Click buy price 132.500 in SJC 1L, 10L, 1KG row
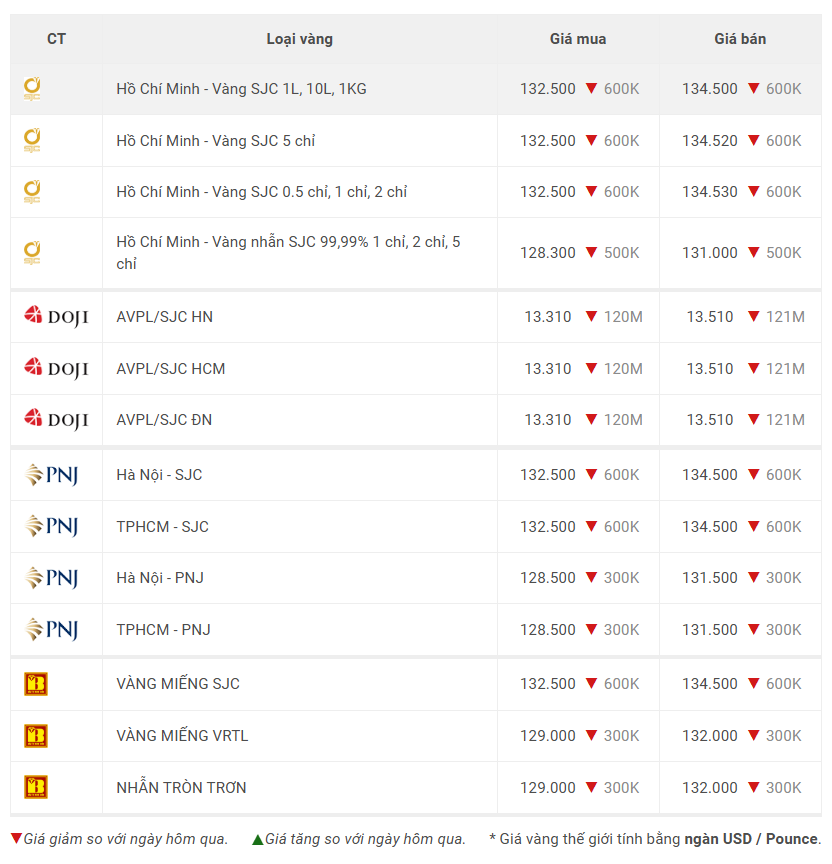This screenshot has width=832, height=864. click(x=548, y=89)
